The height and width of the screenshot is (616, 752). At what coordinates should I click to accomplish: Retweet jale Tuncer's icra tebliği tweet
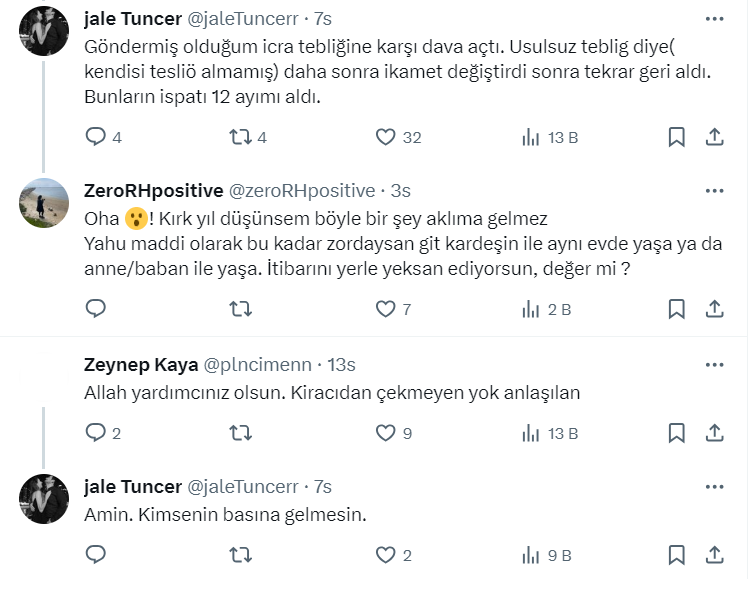point(240,137)
